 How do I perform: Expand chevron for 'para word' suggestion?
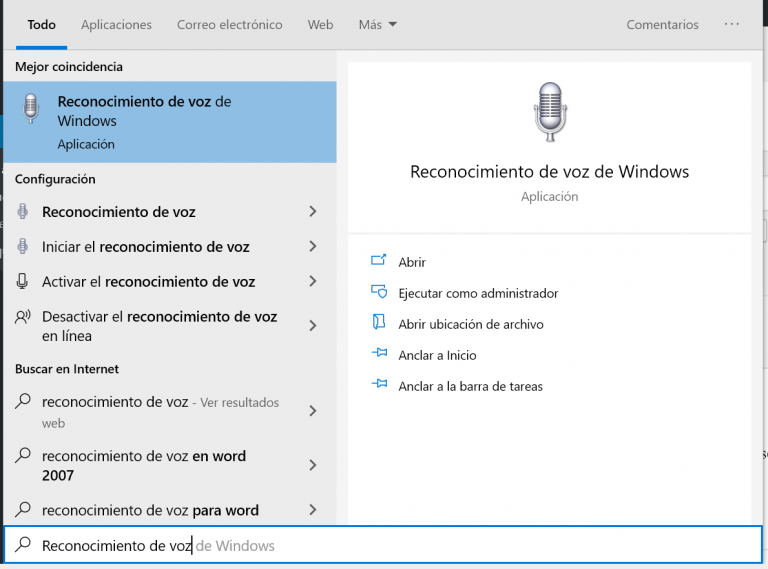coord(313,510)
